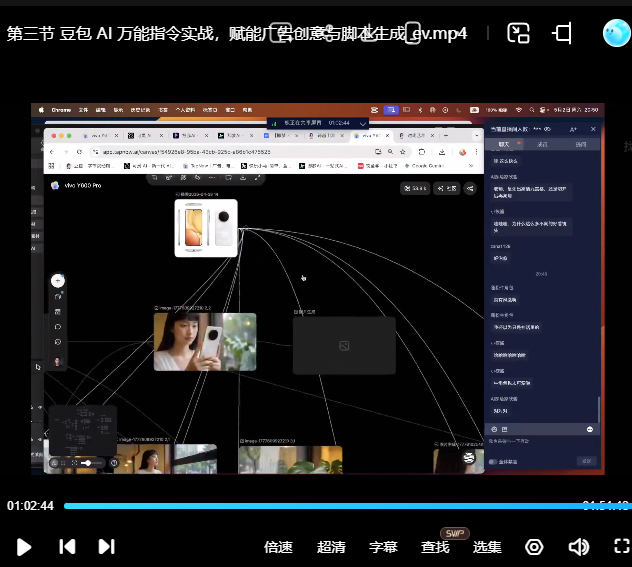The height and width of the screenshot is (567, 632).
Task: Click the sidebar user avatar
Action: [x=57, y=361]
